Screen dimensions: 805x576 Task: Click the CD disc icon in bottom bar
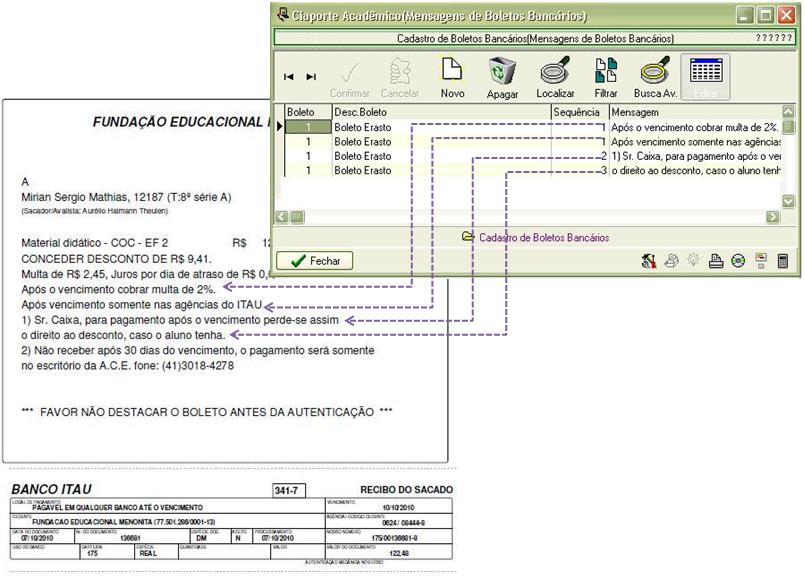(738, 261)
